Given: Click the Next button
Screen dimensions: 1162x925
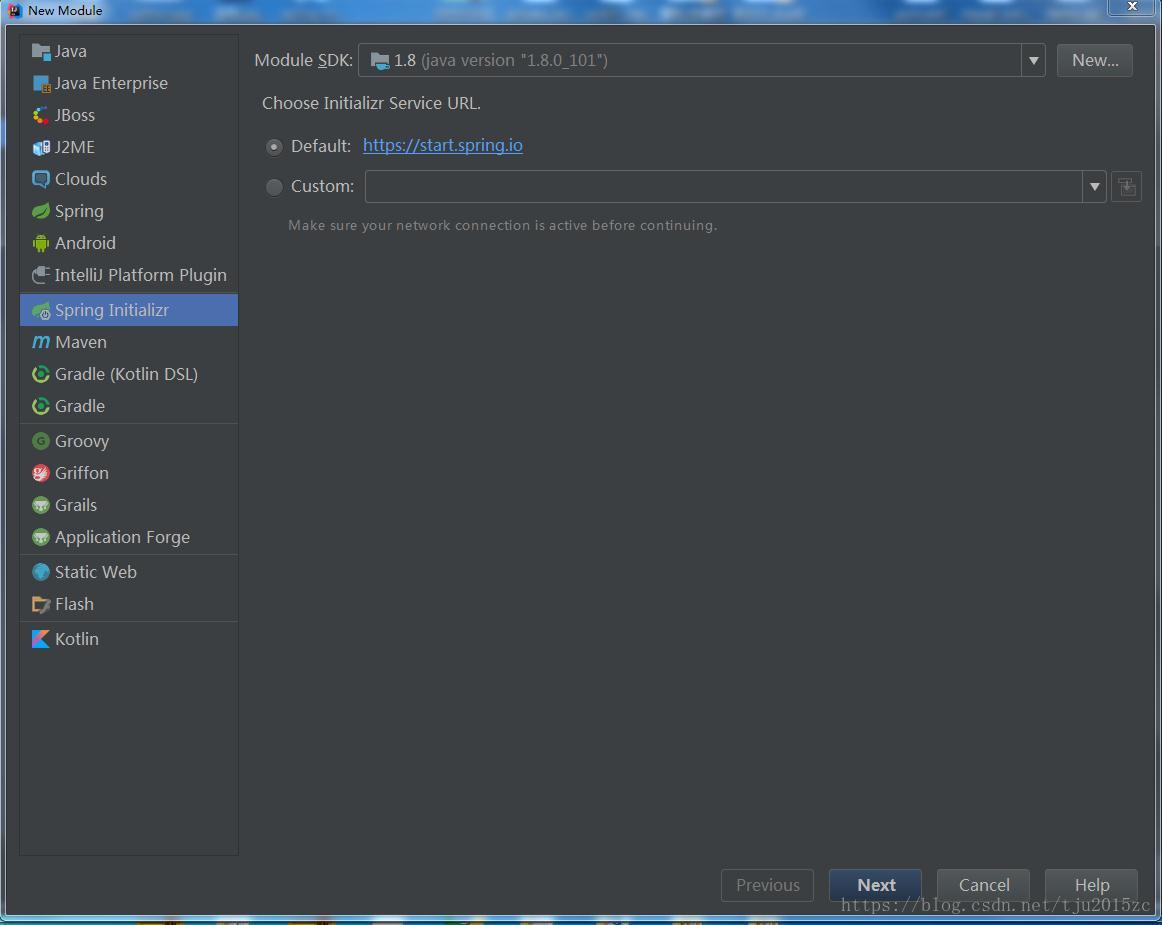Looking at the screenshot, I should pos(875,885).
